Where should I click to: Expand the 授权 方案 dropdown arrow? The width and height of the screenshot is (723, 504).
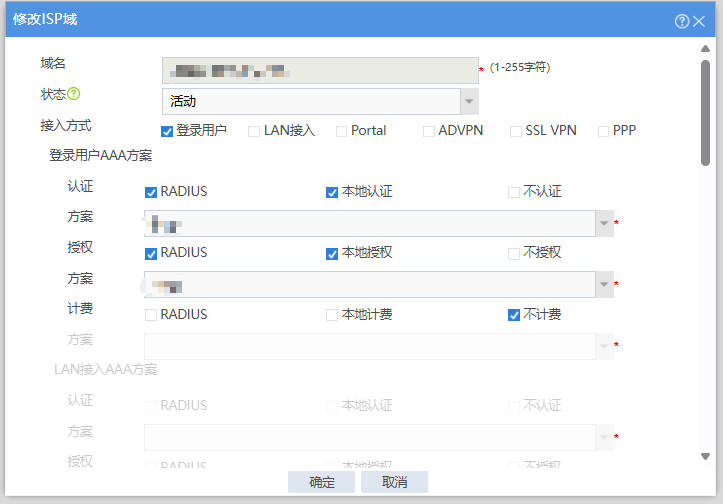[x=603, y=286]
